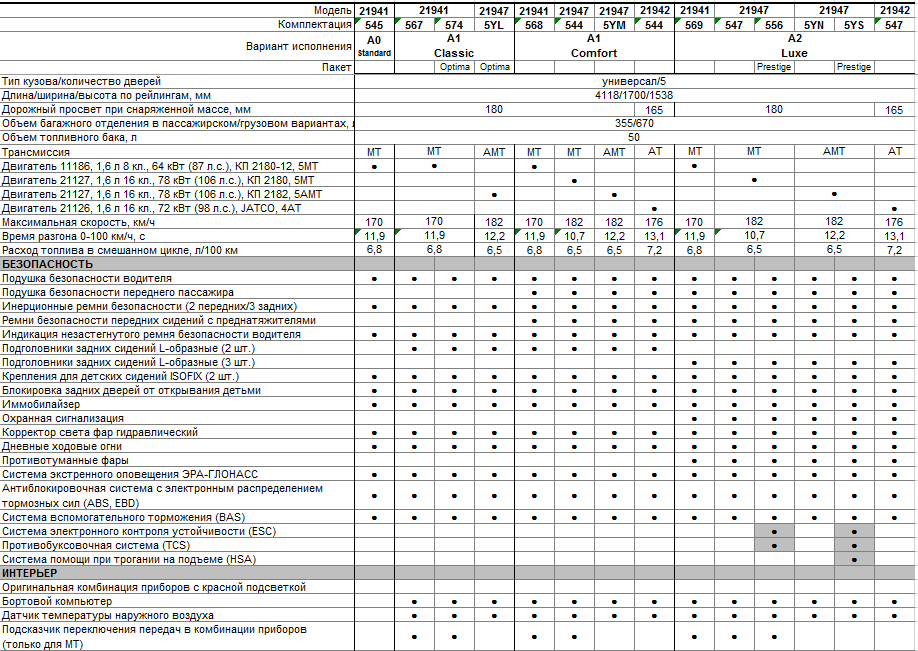Click fuel consumption '6,8' under 545
The image size is (918, 651).
pyautogui.click(x=374, y=250)
